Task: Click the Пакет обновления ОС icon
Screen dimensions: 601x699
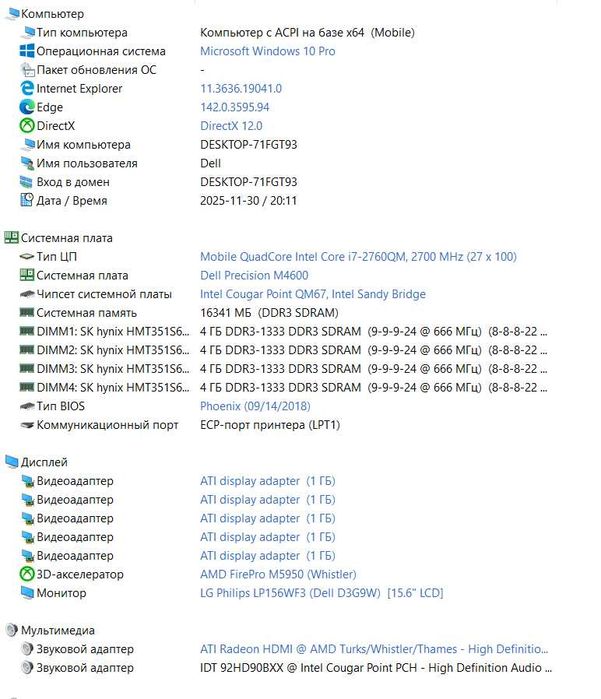Action: pos(27,70)
